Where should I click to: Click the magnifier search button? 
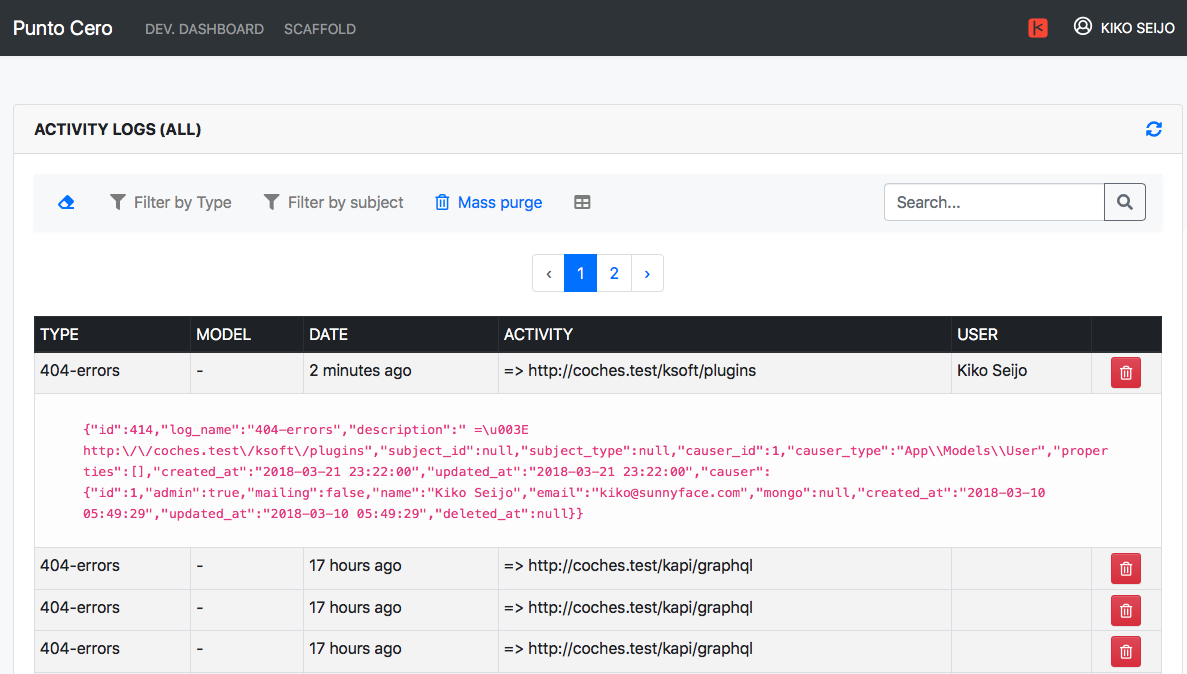[x=1125, y=202]
